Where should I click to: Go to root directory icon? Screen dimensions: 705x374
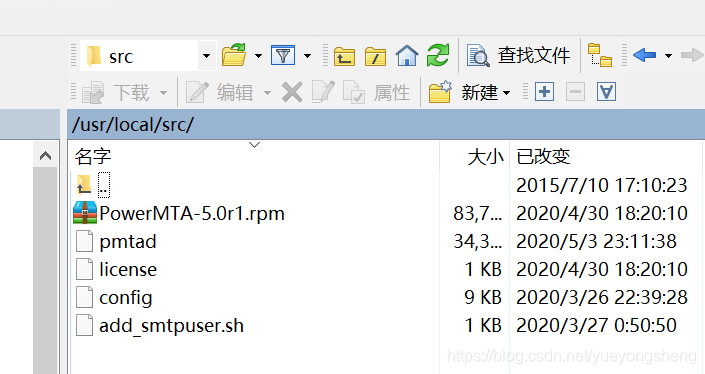pos(375,56)
